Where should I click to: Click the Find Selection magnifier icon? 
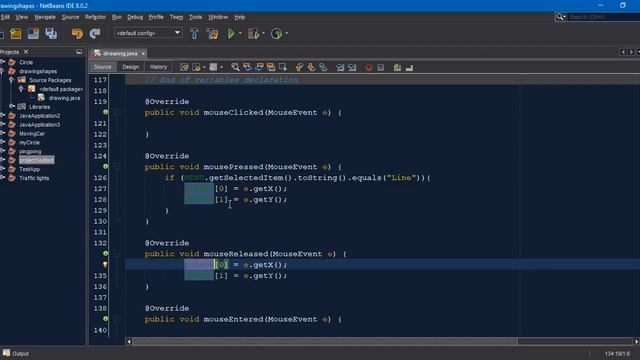(x=235, y=67)
